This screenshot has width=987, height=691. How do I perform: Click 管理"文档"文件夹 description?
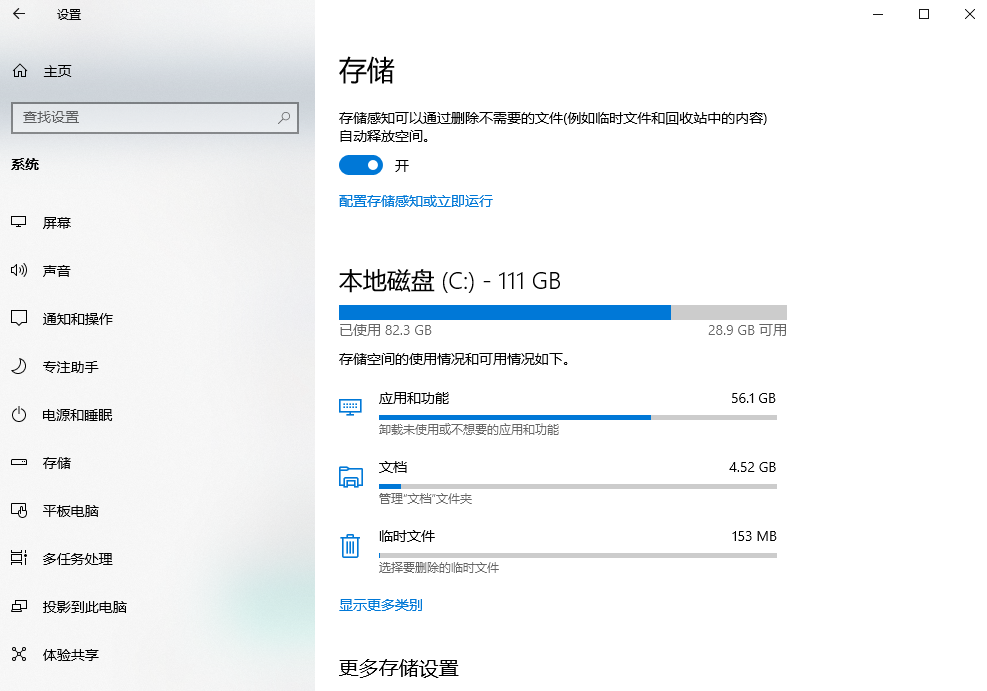click(x=425, y=499)
